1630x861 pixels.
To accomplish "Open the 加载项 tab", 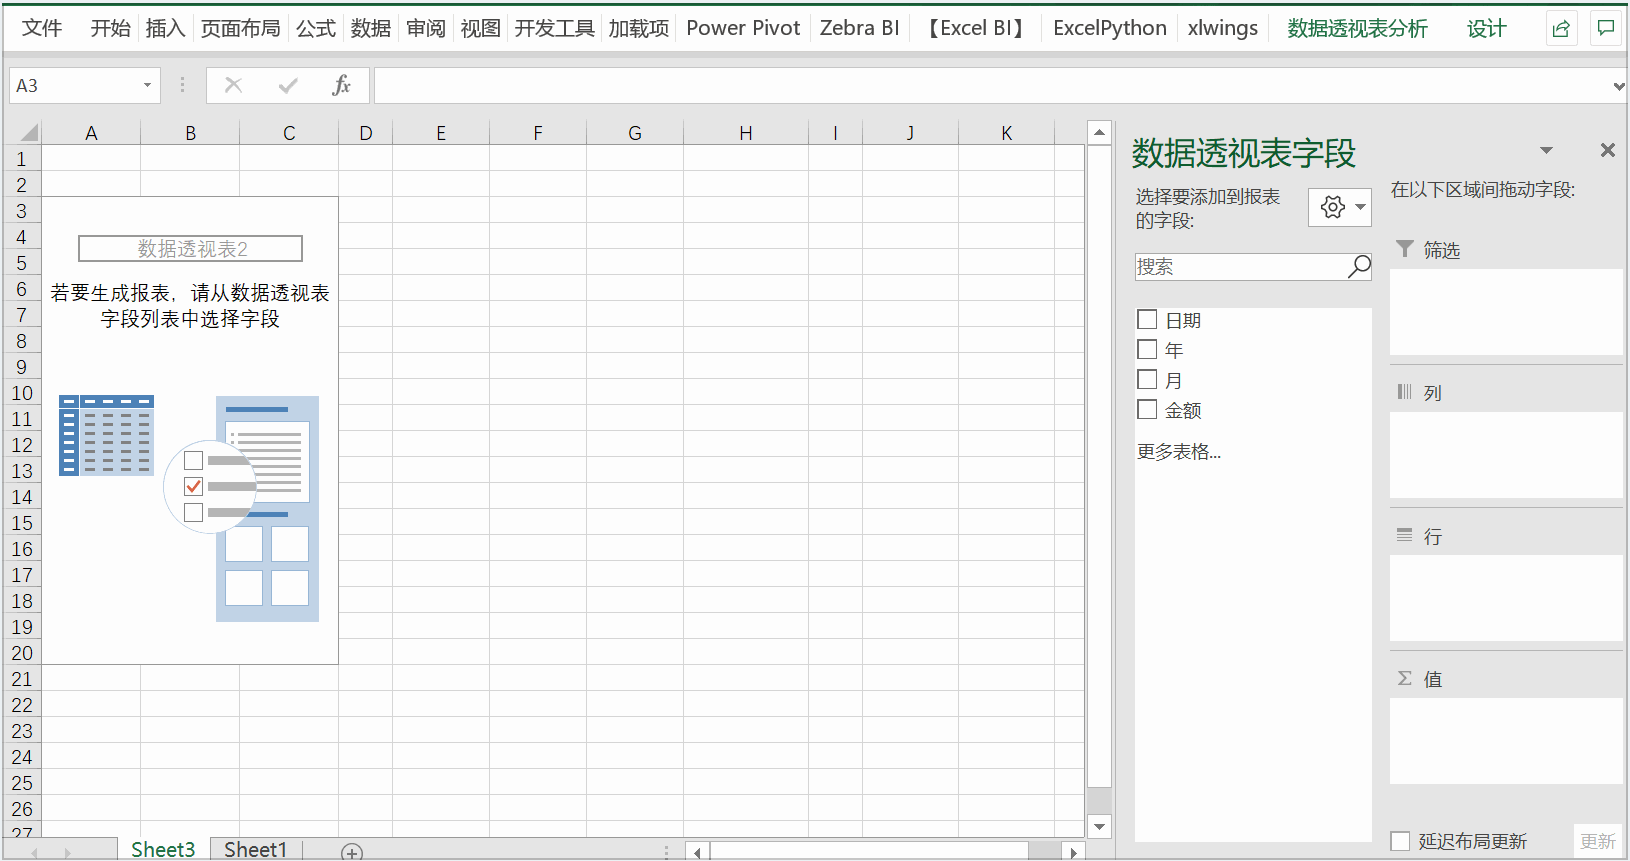I will click(639, 28).
